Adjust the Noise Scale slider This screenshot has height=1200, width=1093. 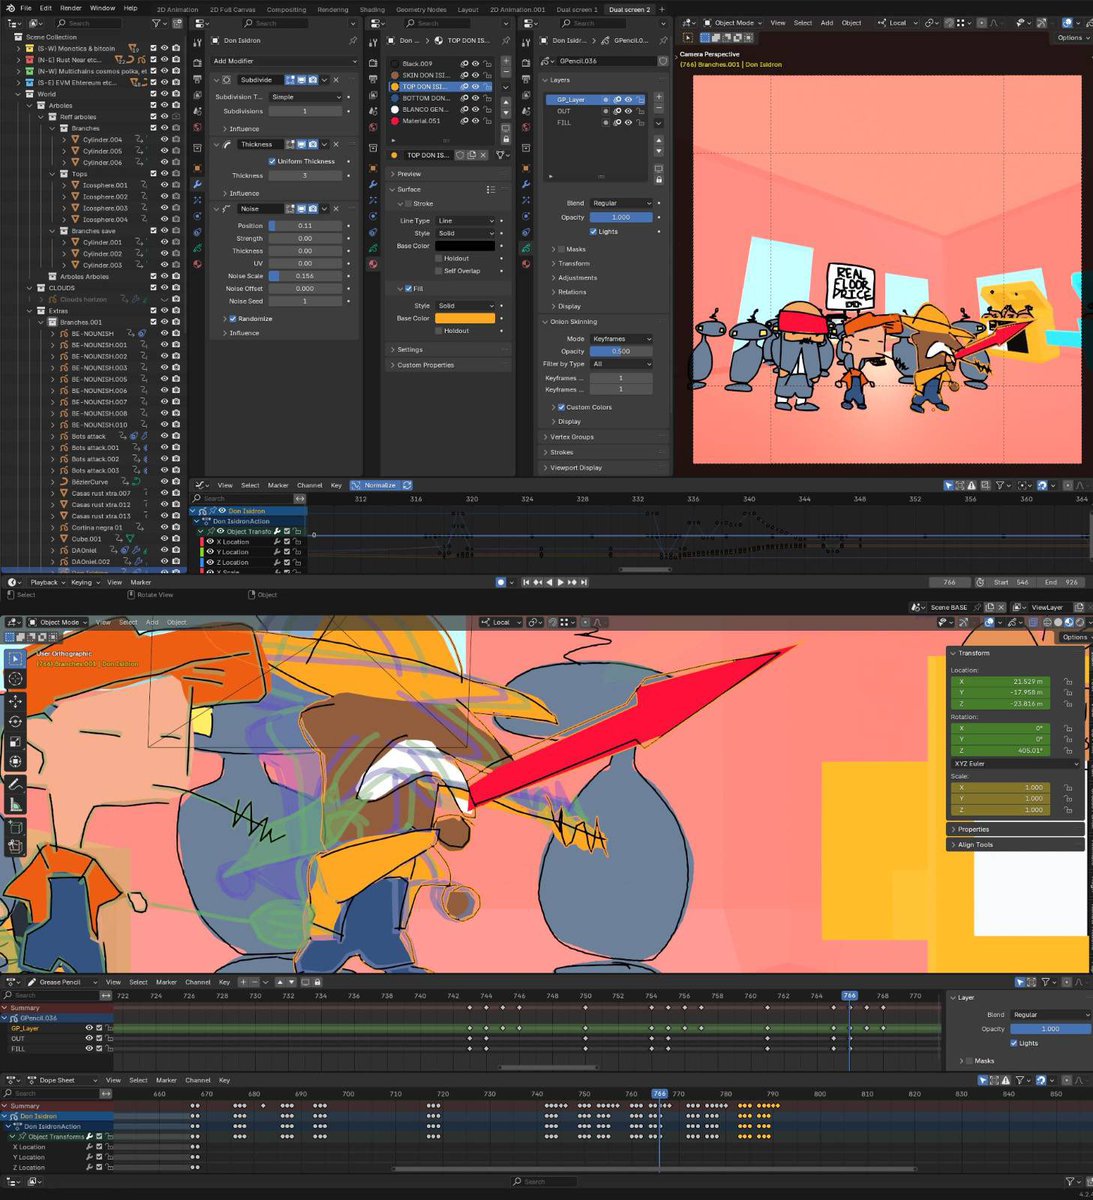coord(305,276)
